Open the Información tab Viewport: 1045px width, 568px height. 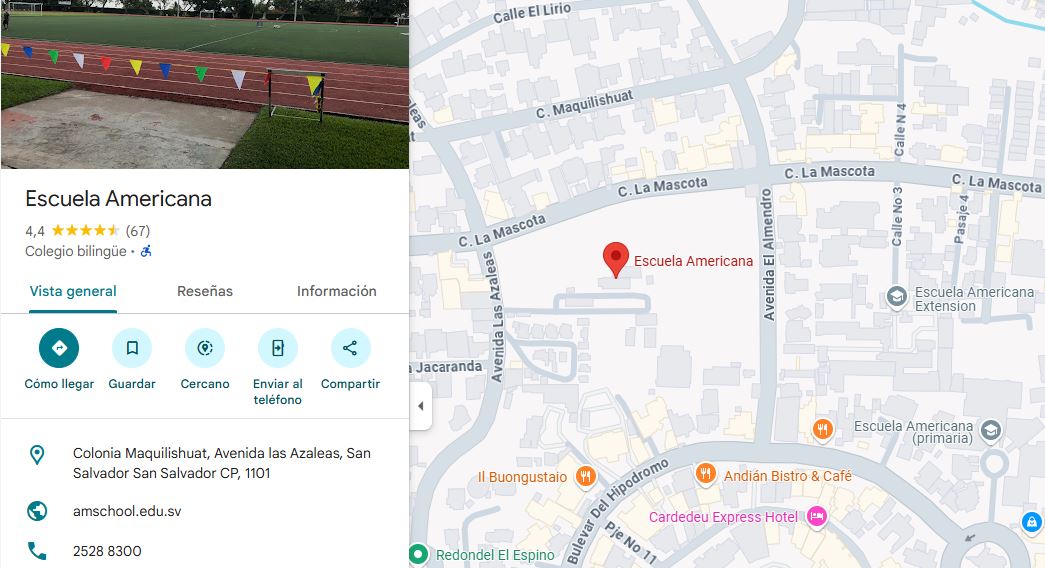coord(337,291)
